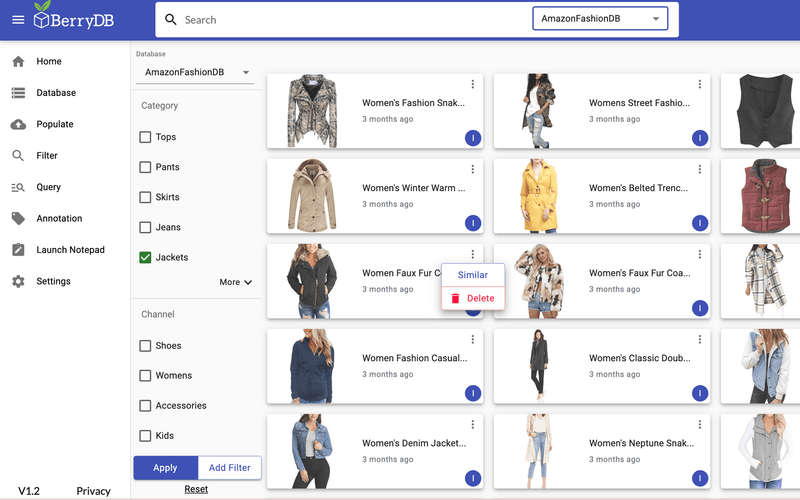Click the Settings gear icon
Viewport: 800px width, 500px height.
(18, 282)
